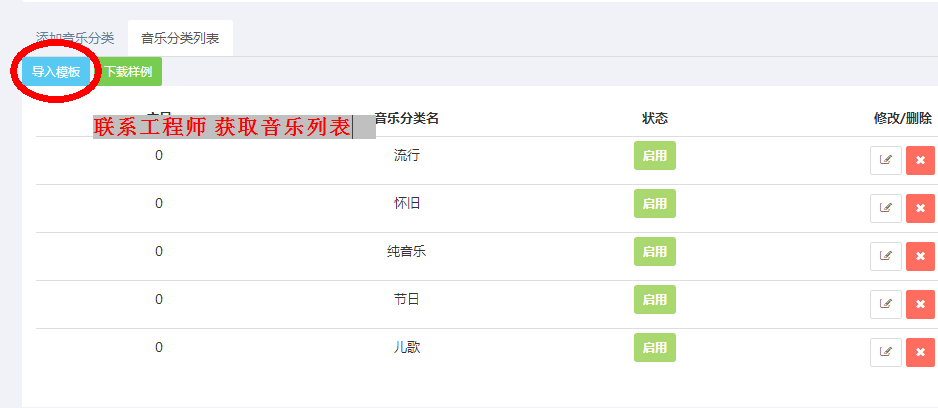Click the edit icon for 流行 row
The image size is (938, 408).
(x=885, y=160)
